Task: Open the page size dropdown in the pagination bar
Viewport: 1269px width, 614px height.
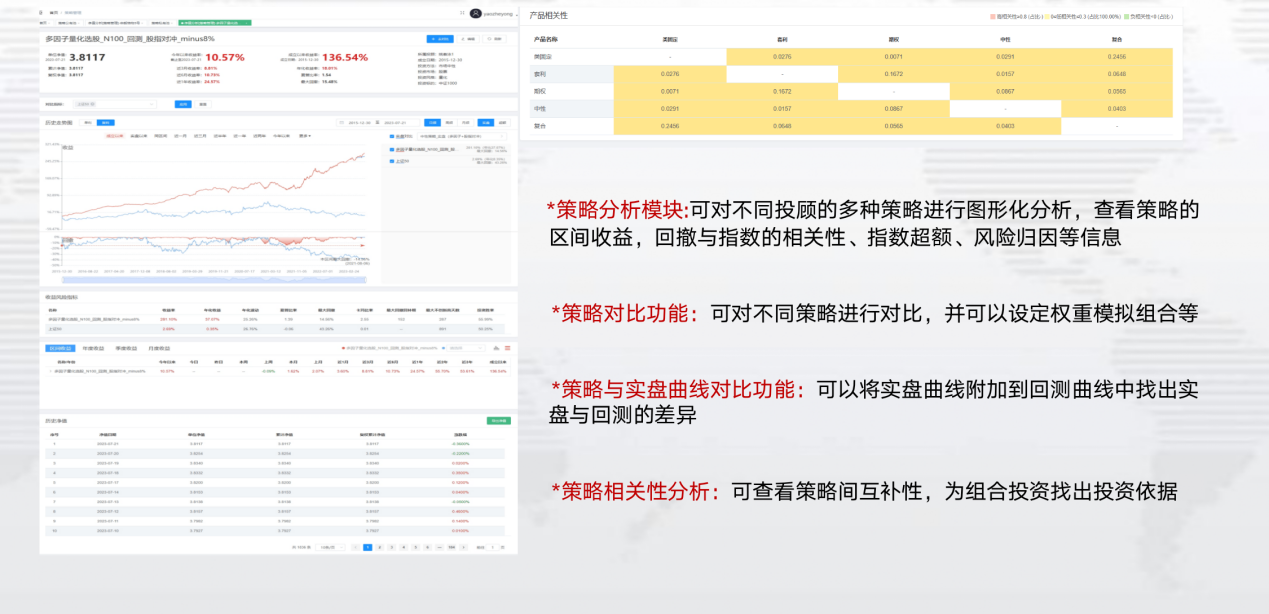Action: [x=332, y=547]
